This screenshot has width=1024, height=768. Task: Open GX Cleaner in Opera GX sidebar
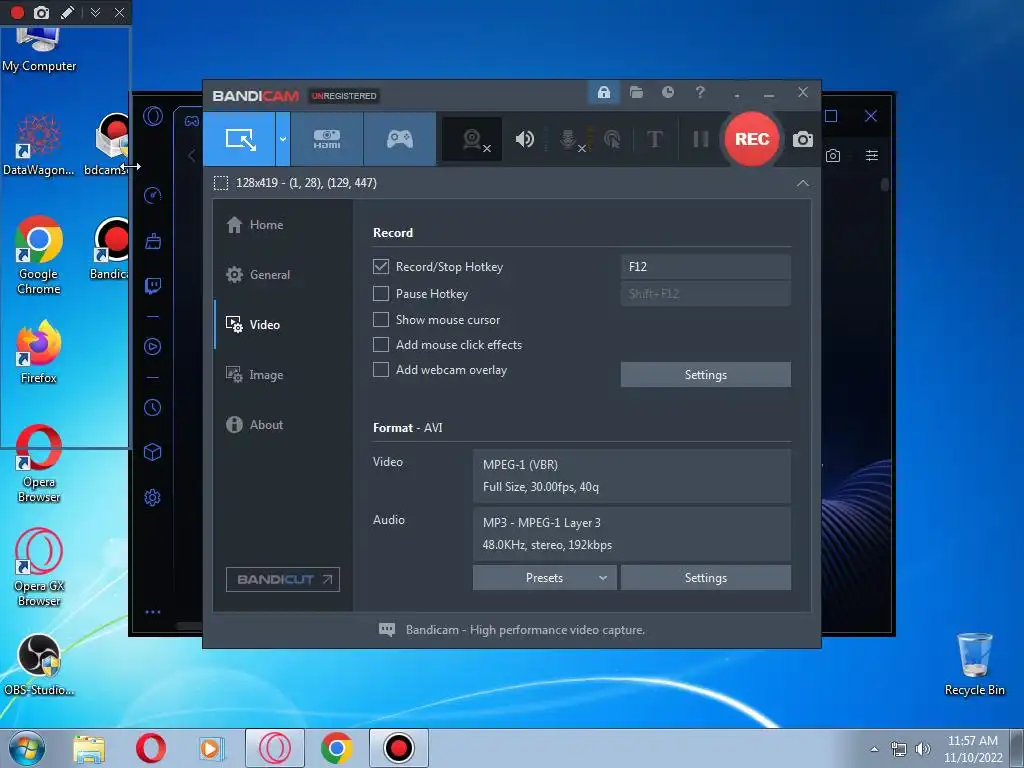coord(153,241)
